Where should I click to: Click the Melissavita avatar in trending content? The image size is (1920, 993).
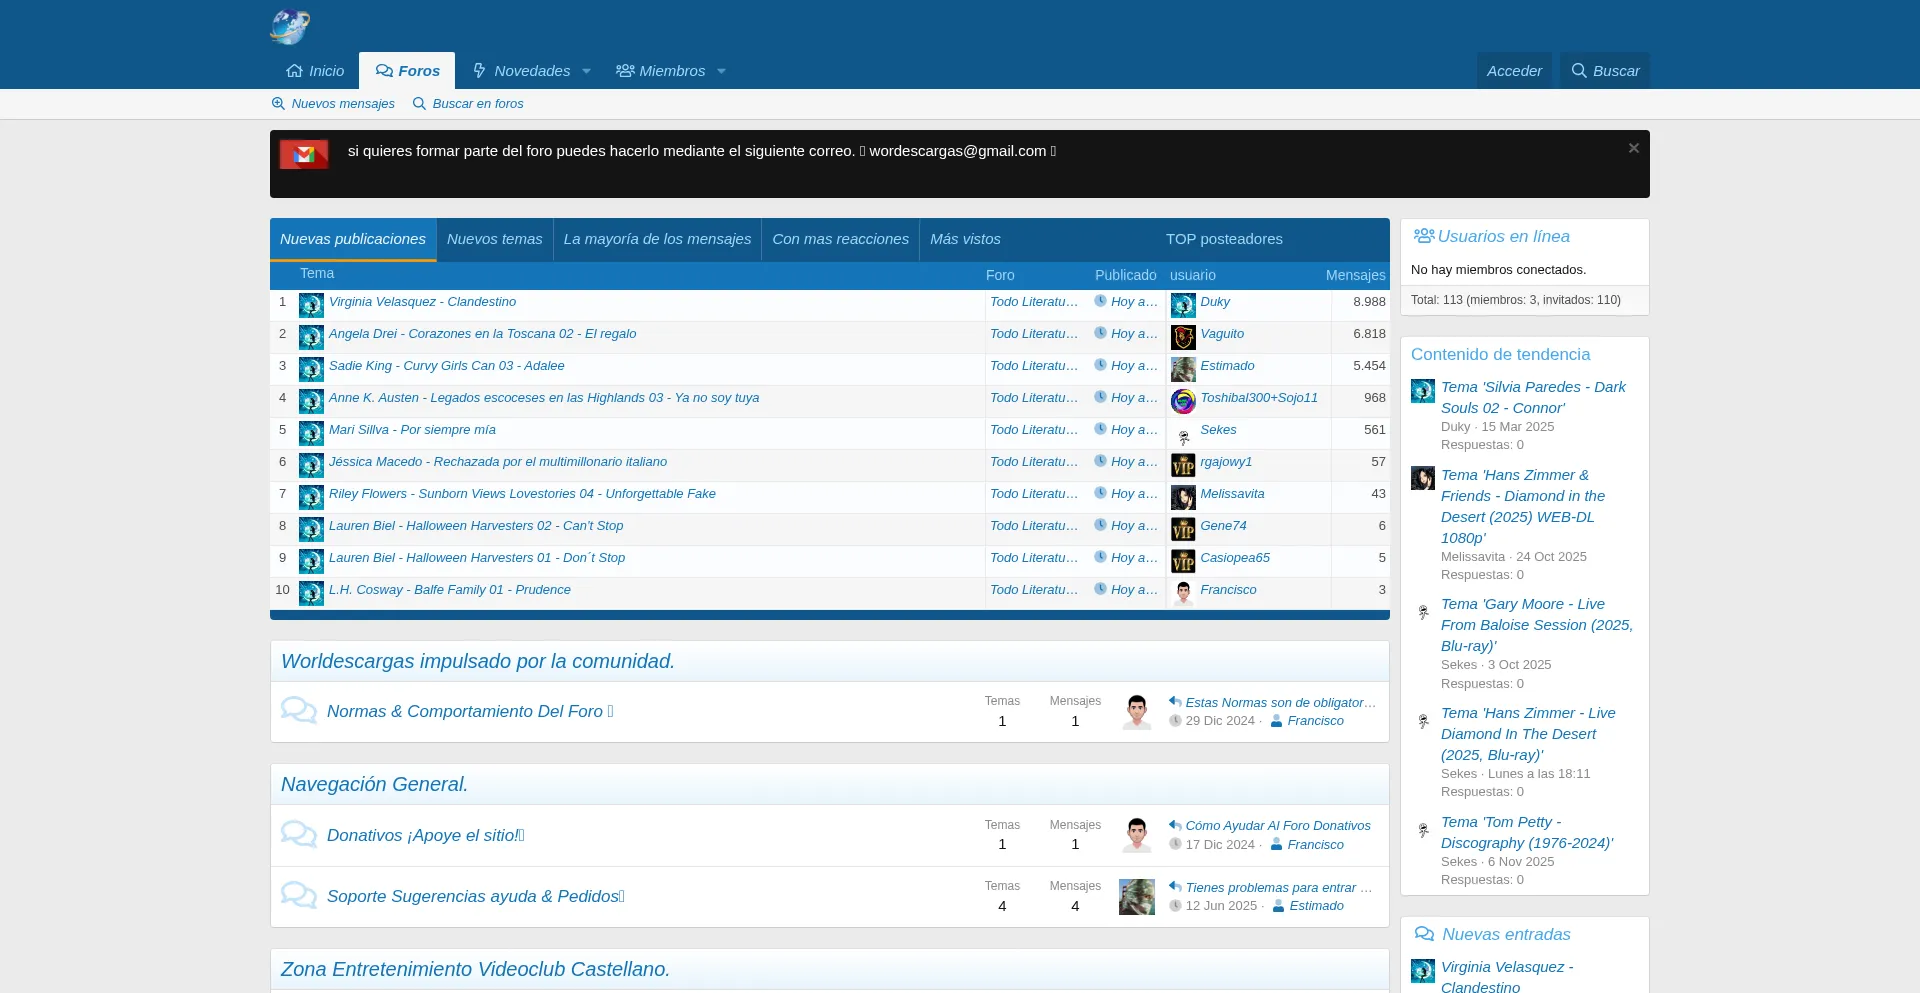1422,478
